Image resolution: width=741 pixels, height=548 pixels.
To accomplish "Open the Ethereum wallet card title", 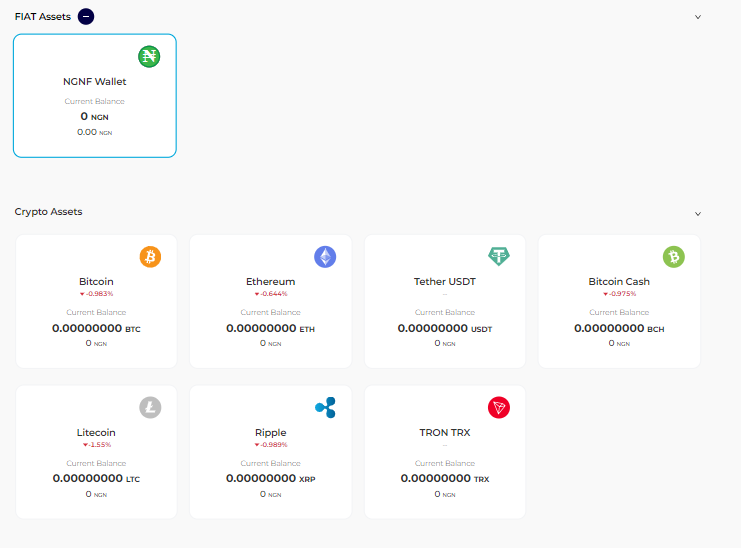I will tap(271, 282).
